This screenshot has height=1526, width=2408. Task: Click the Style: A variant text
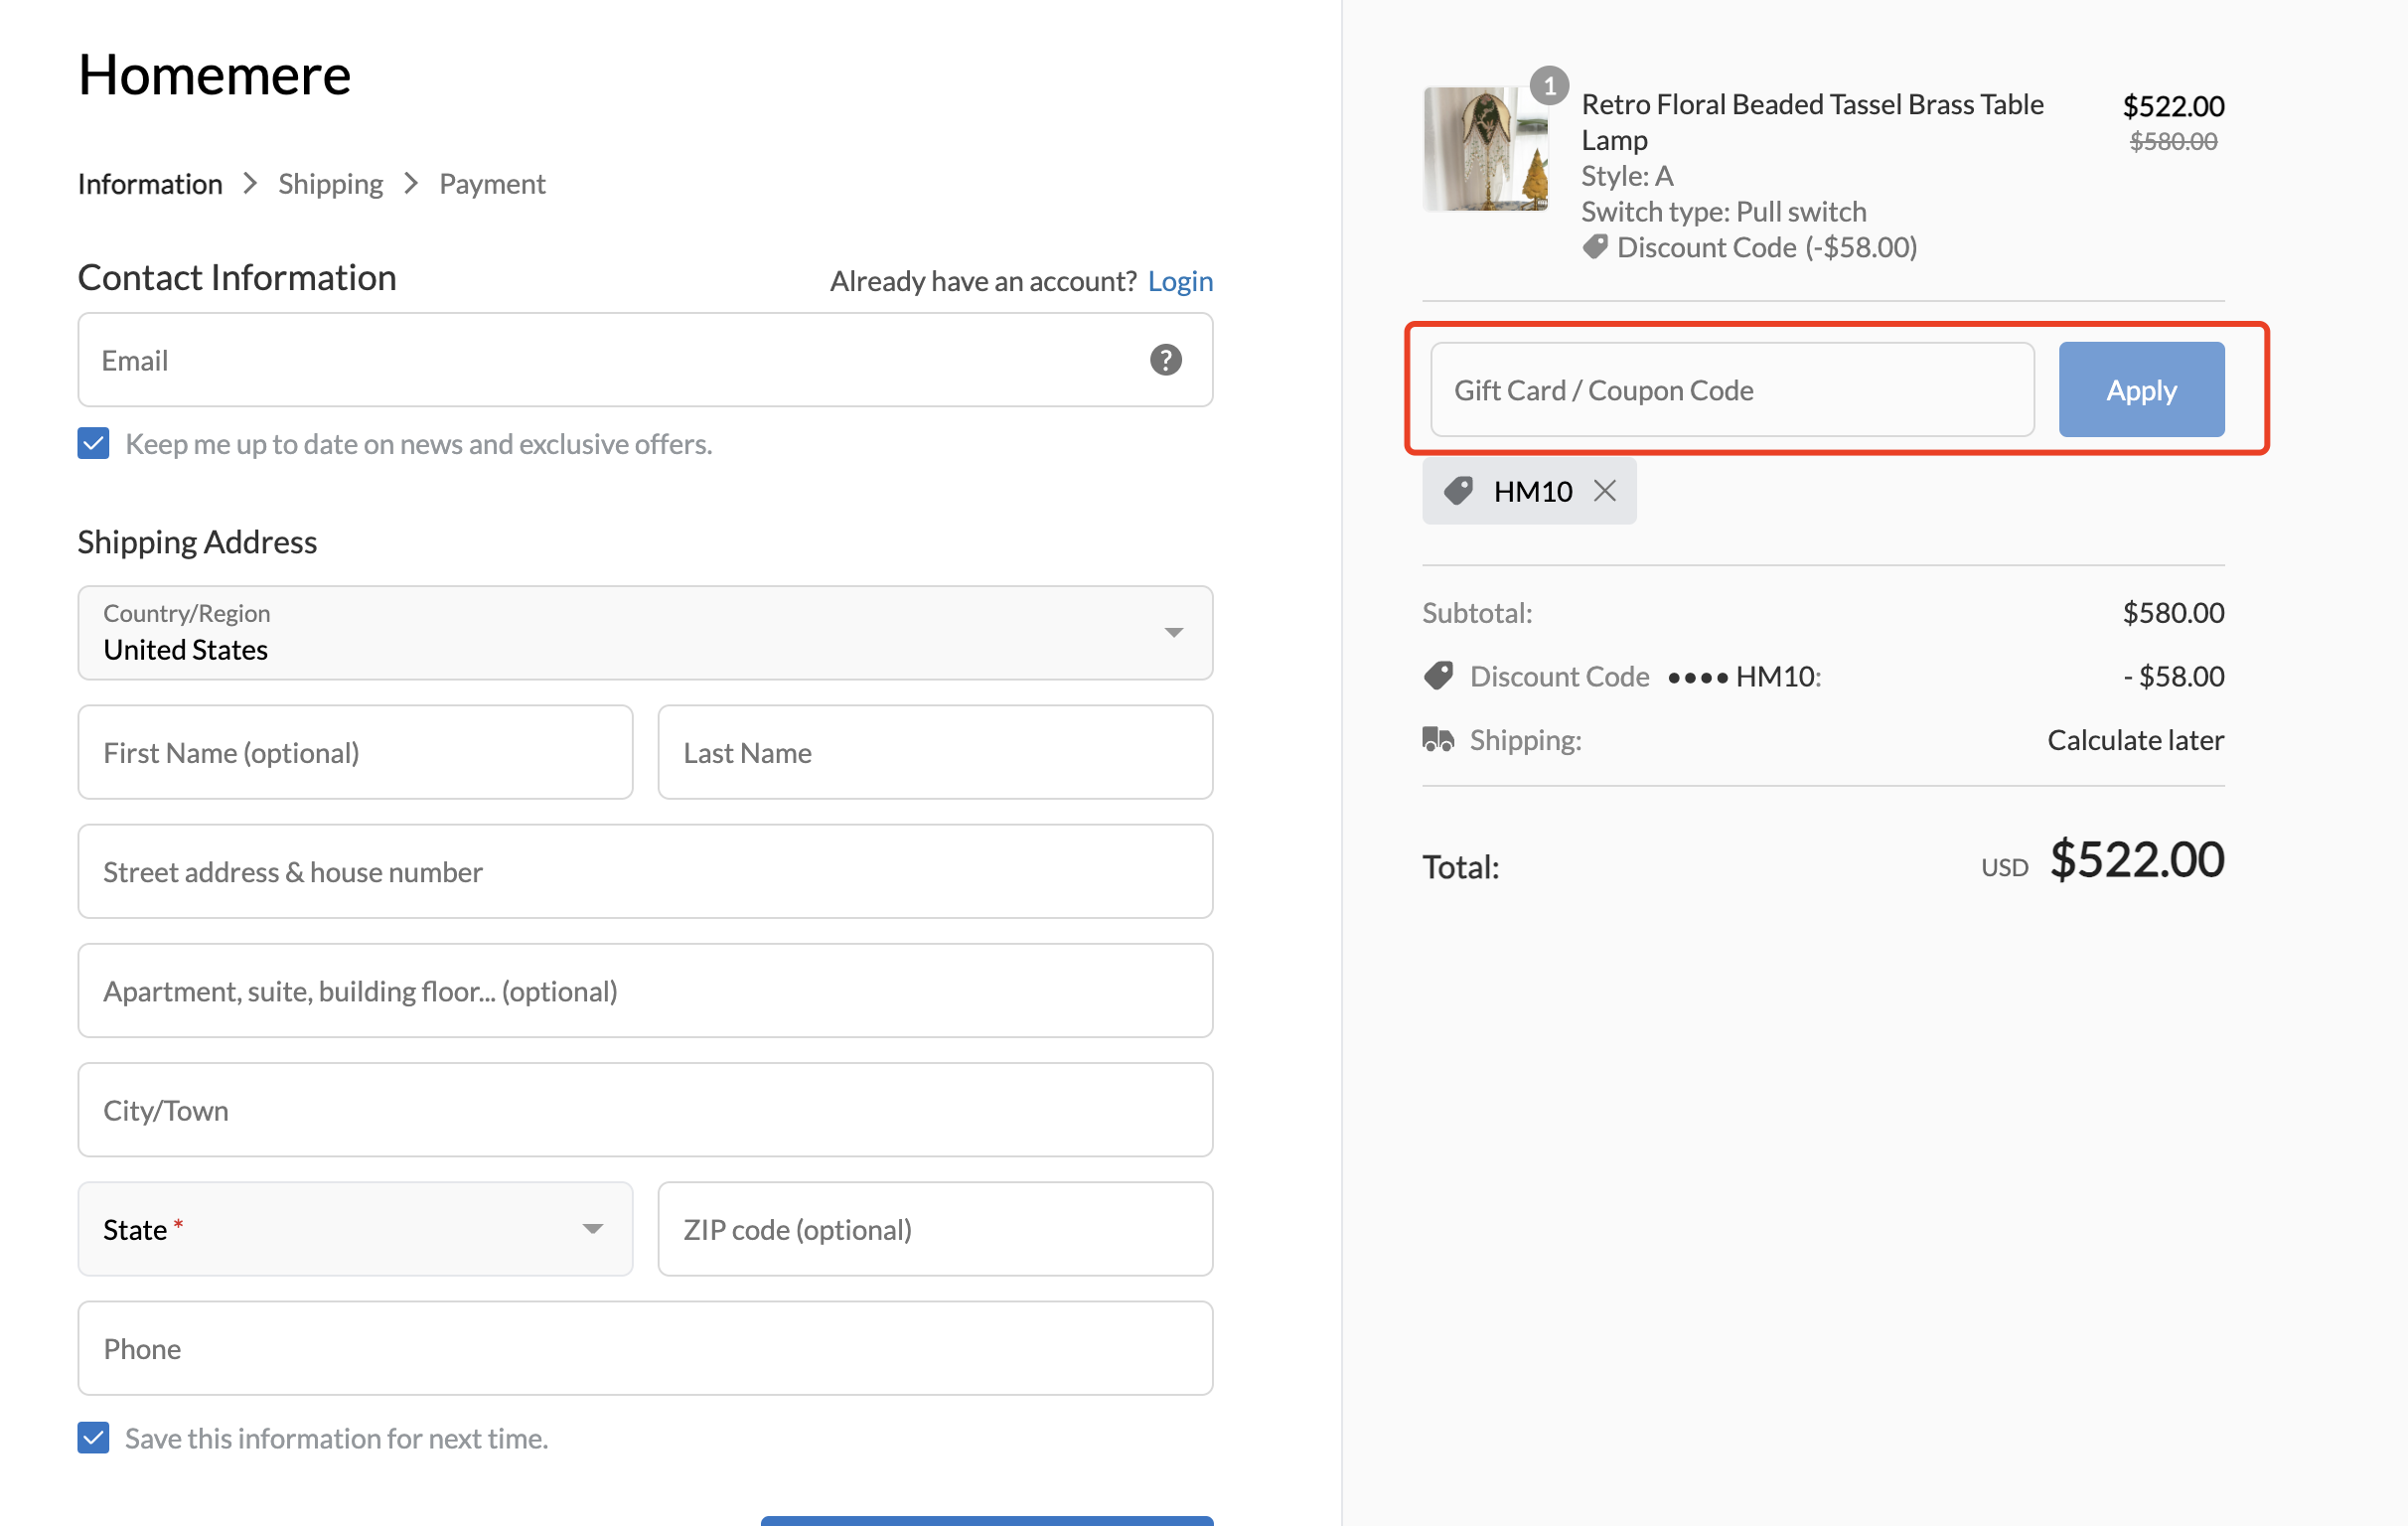coord(1626,176)
